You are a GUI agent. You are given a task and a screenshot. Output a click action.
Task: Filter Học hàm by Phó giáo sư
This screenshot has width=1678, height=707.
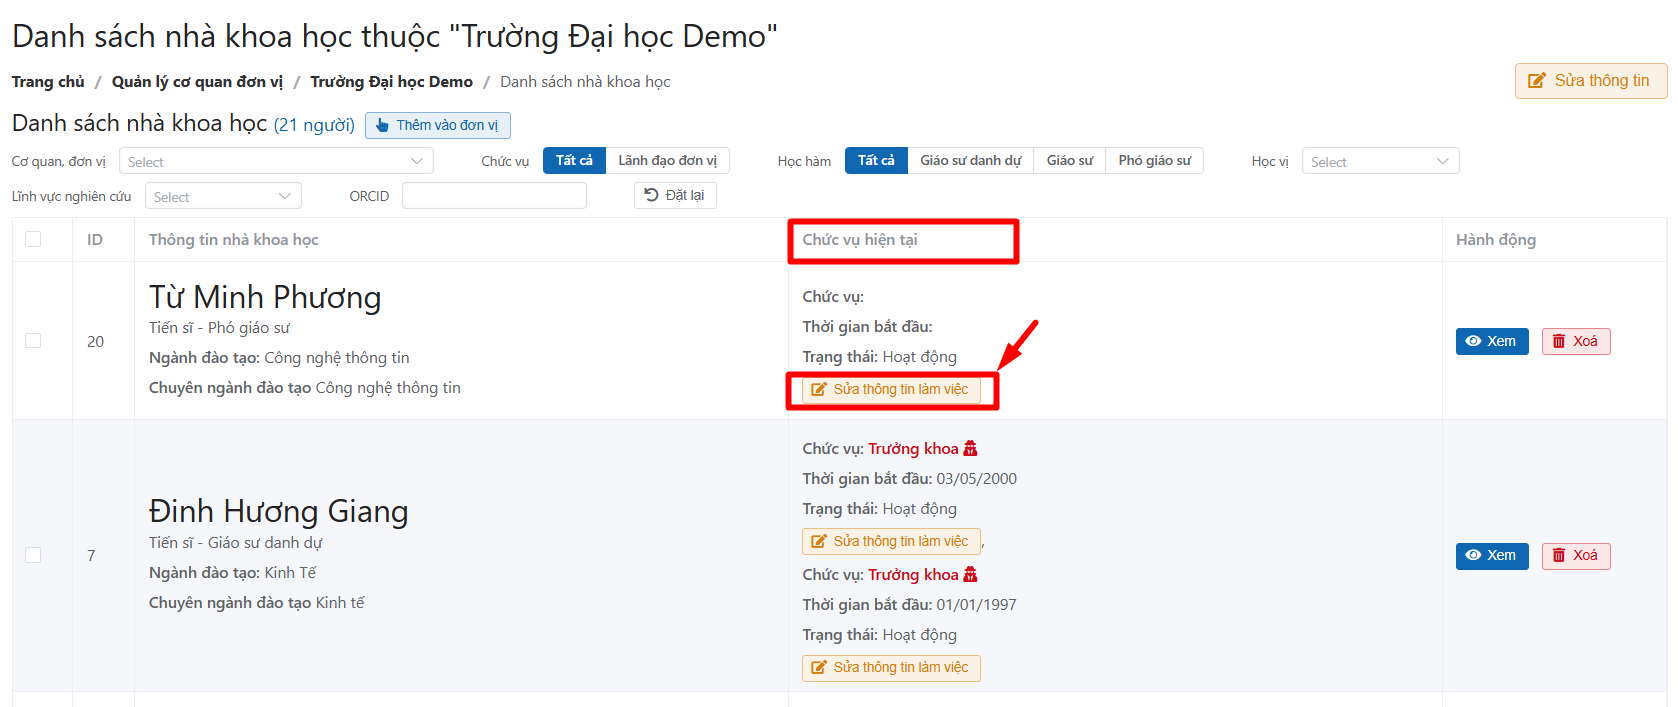(1154, 160)
